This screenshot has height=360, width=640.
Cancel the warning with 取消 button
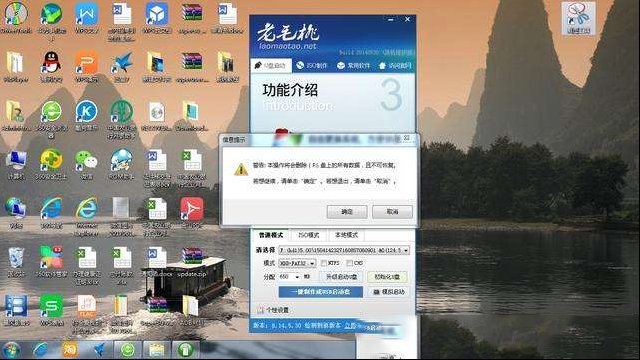(x=392, y=212)
